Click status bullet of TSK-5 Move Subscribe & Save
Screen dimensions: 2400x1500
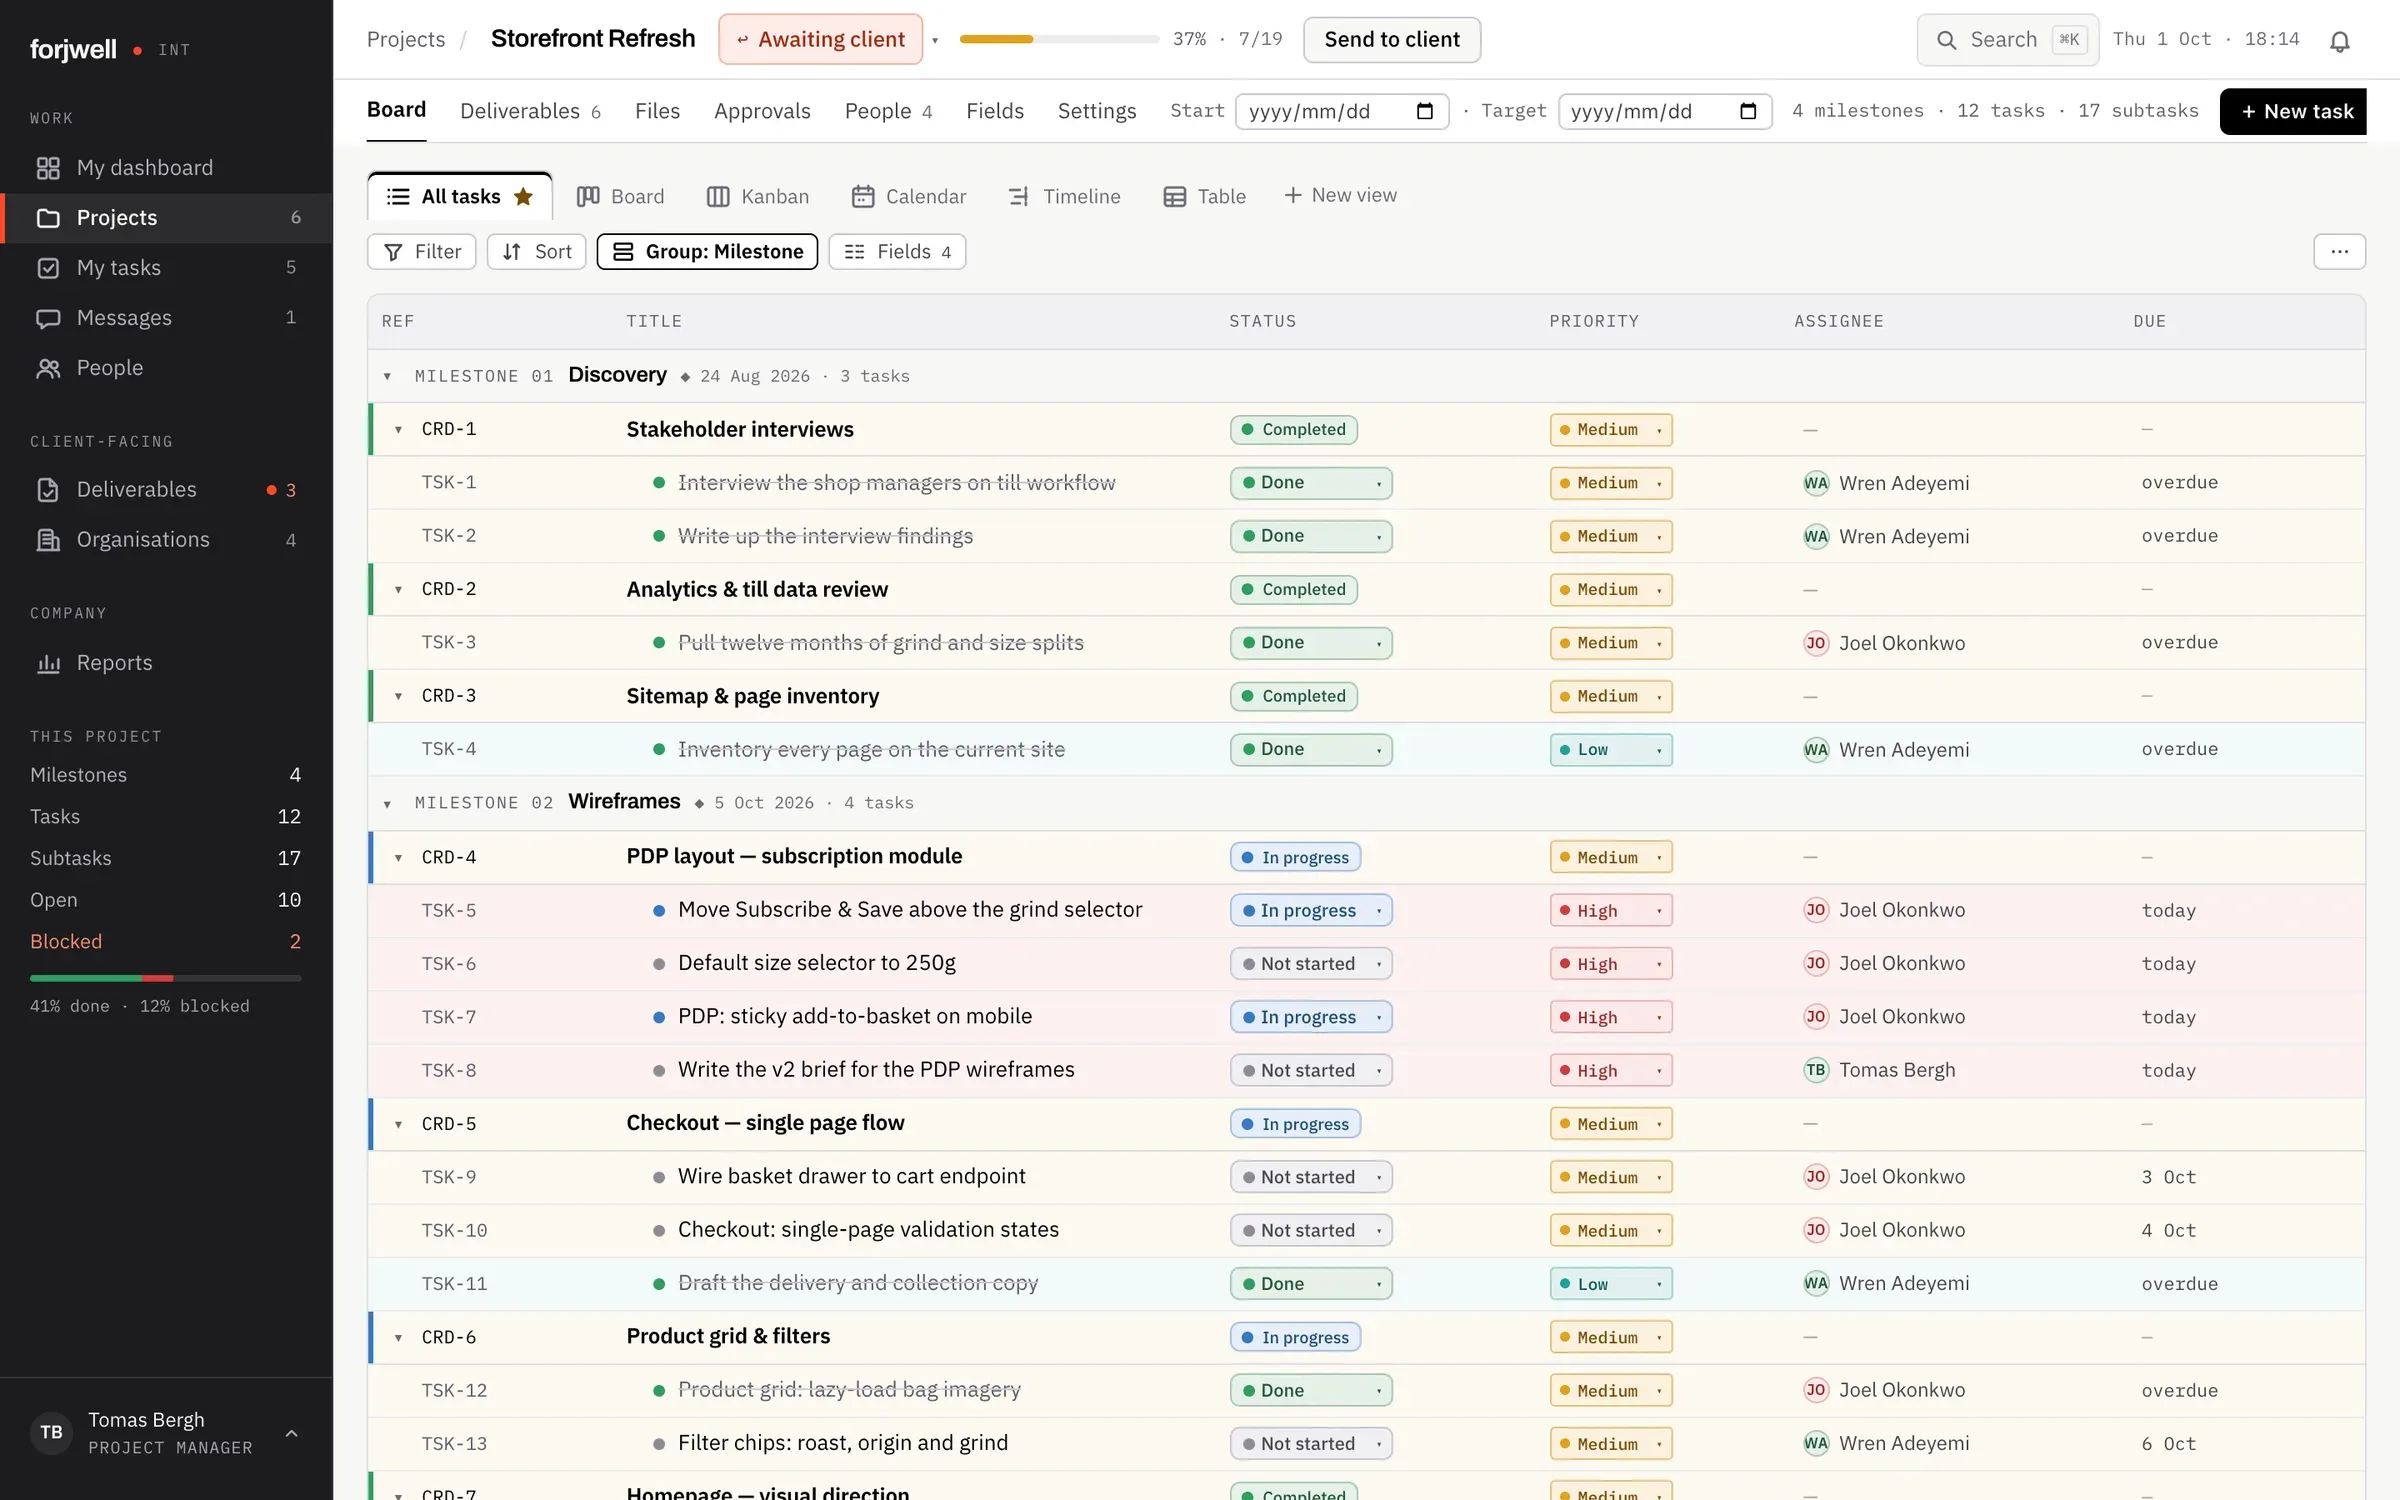click(659, 910)
